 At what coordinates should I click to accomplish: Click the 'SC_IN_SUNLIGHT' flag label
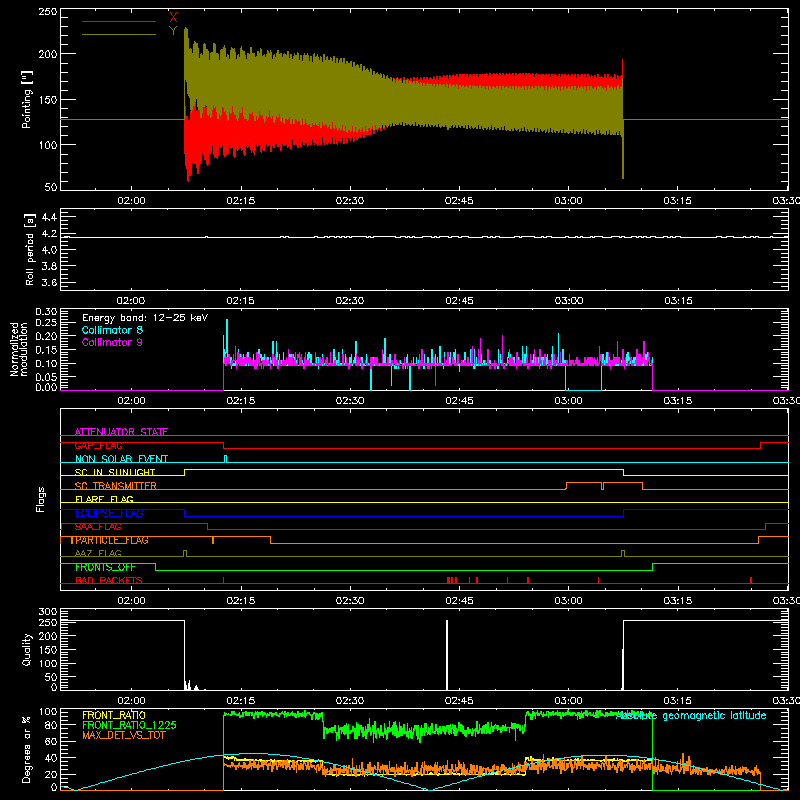[115, 472]
